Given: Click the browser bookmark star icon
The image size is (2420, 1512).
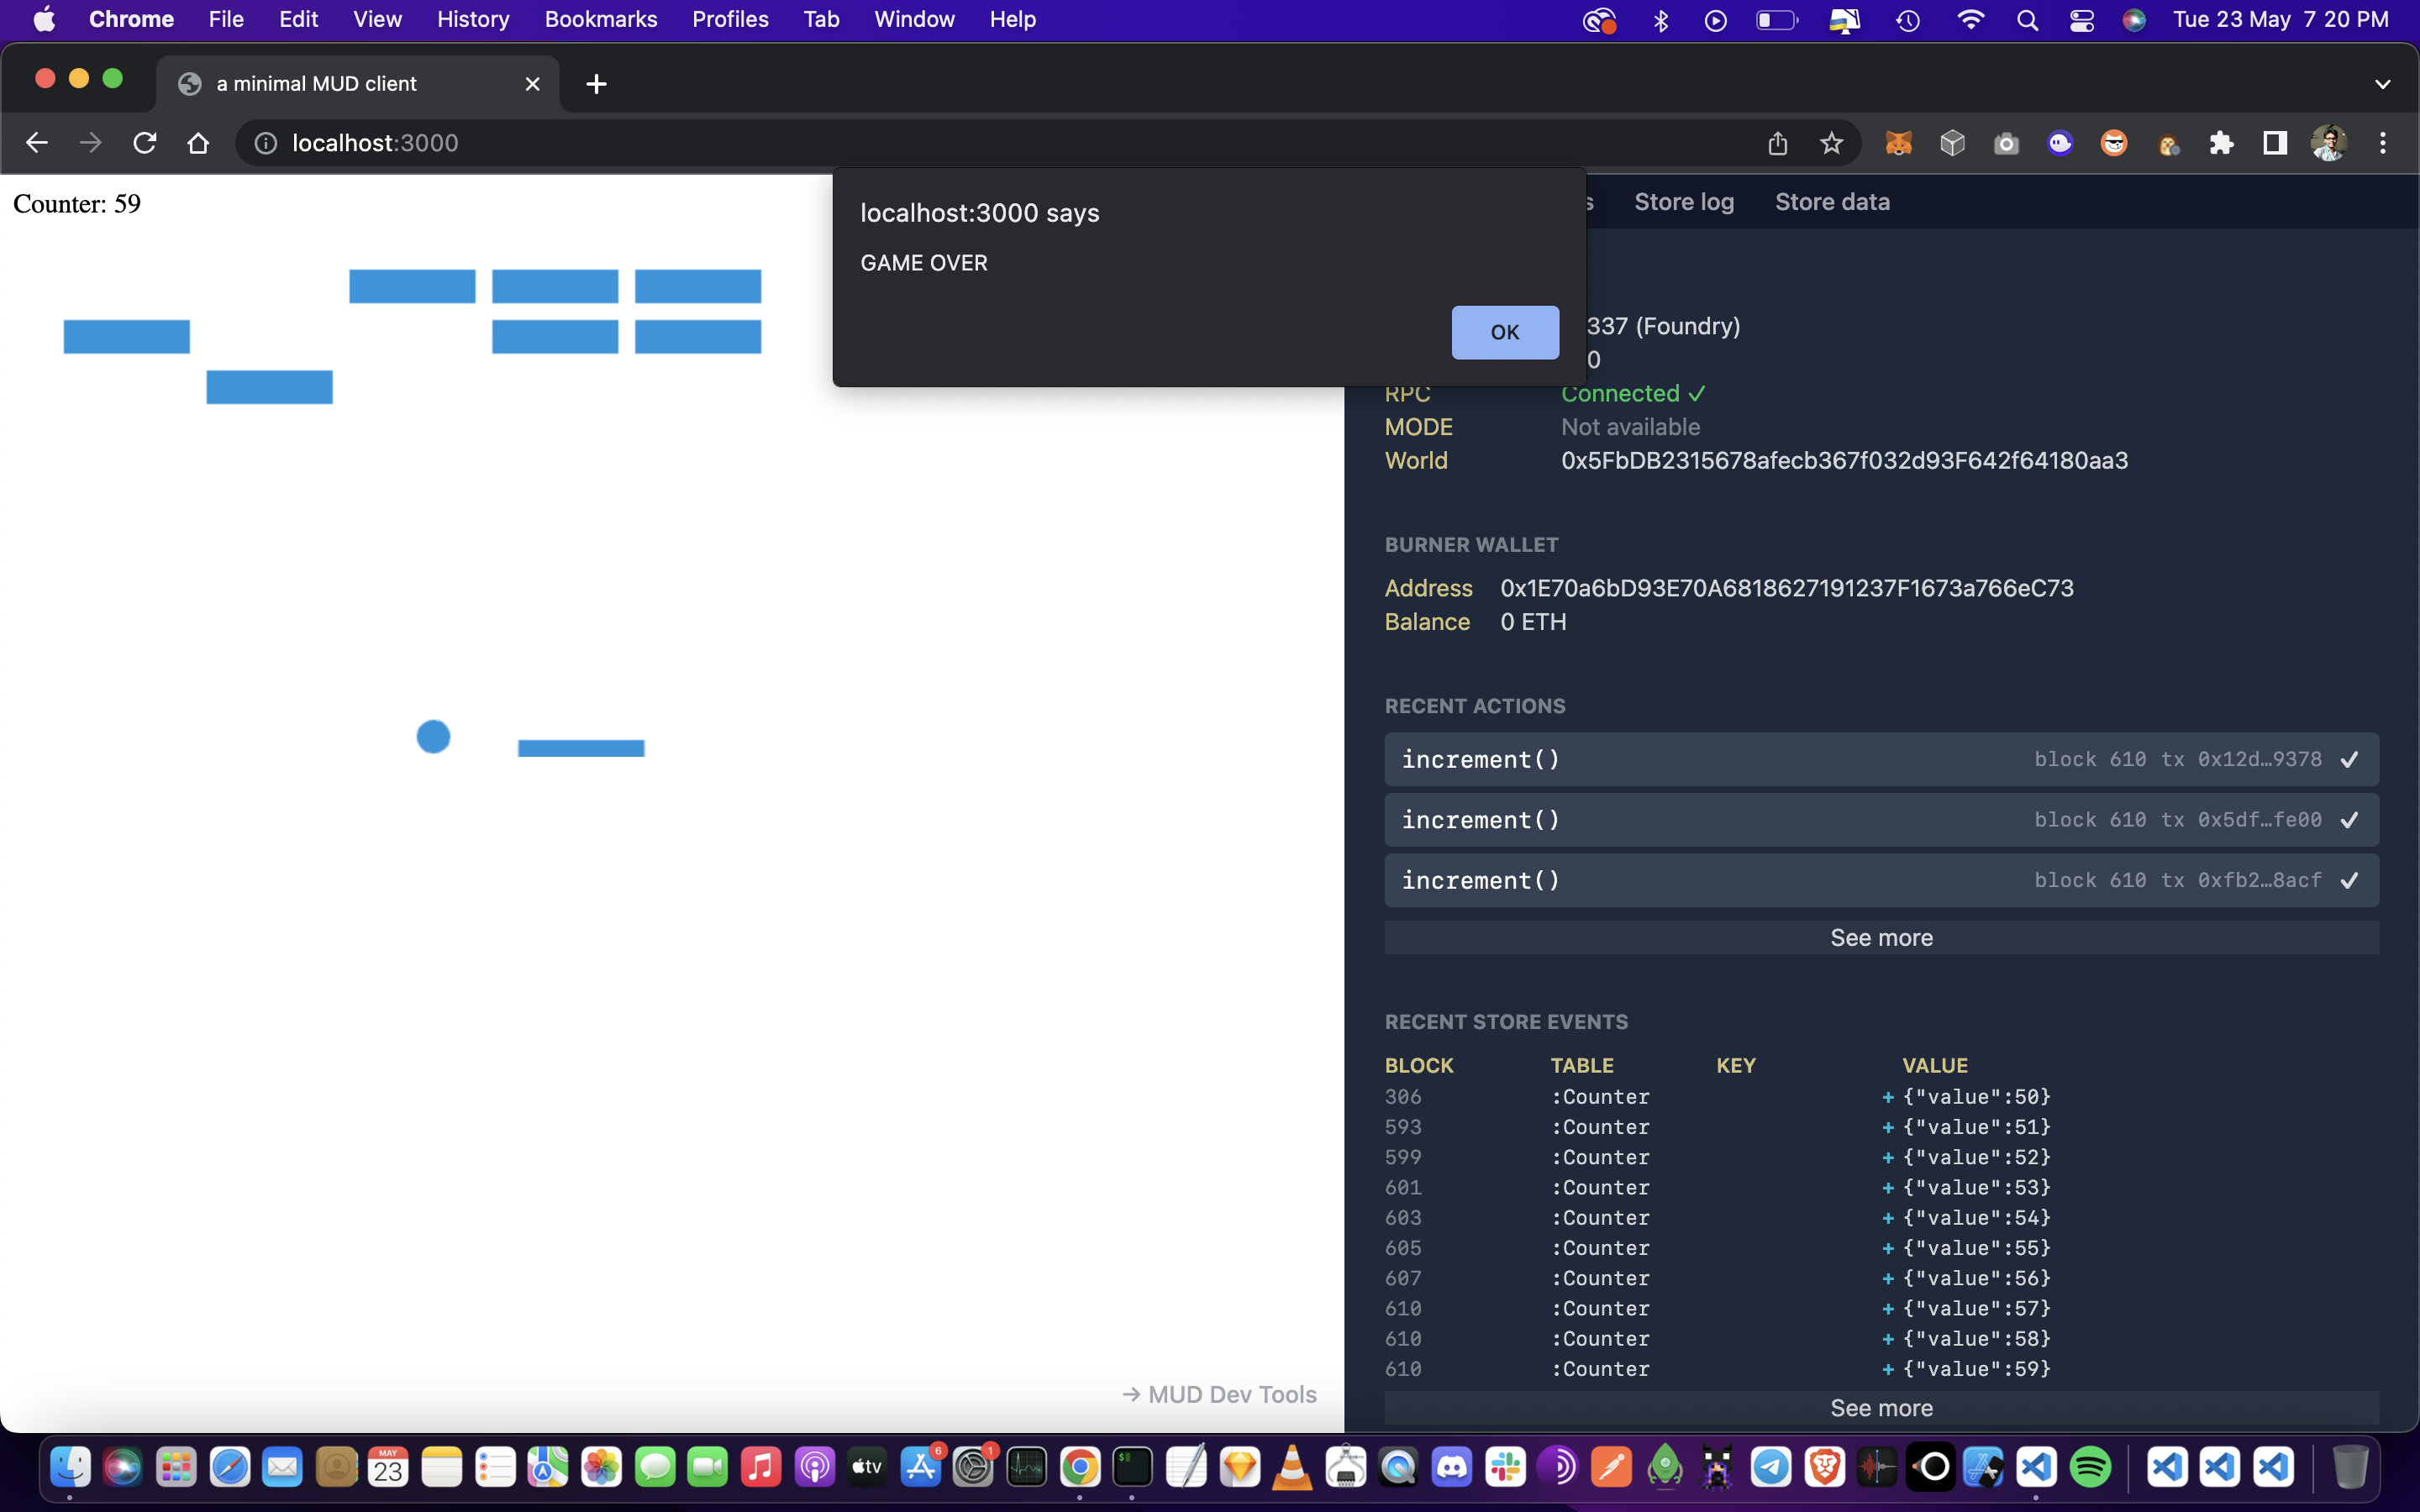Looking at the screenshot, I should pos(1829,143).
